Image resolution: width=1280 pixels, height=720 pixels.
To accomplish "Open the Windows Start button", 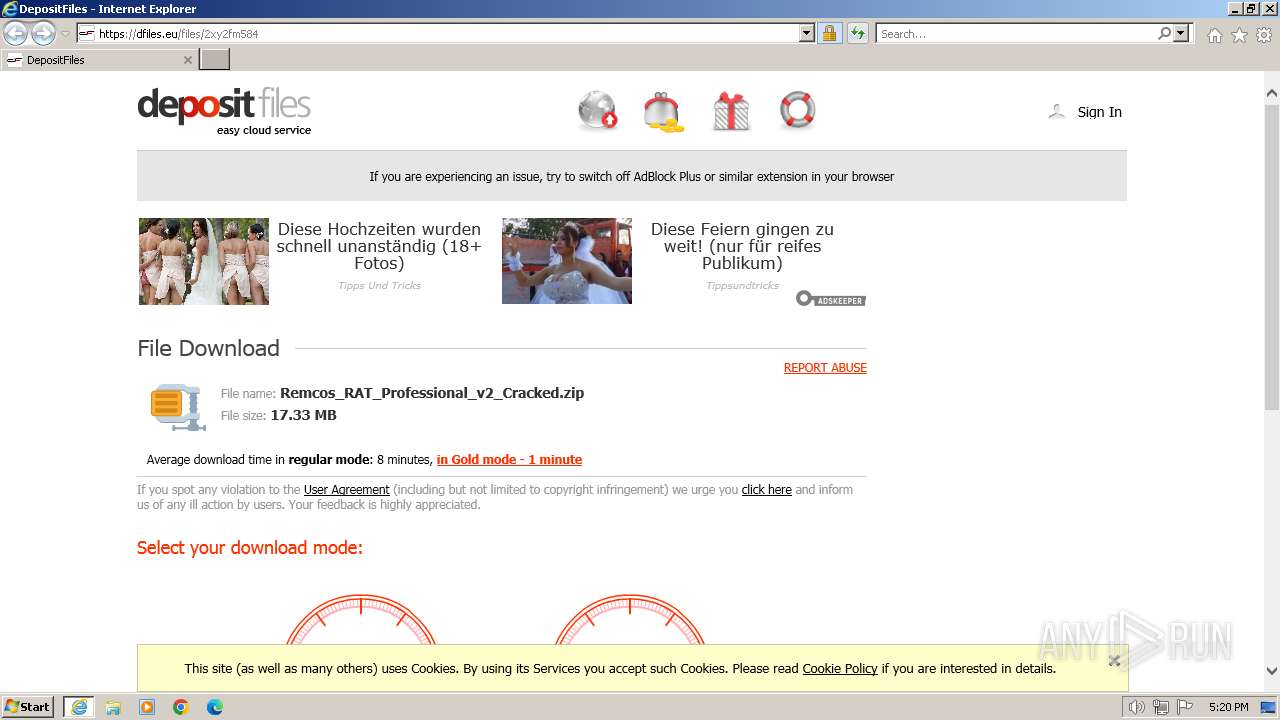I will pos(28,707).
